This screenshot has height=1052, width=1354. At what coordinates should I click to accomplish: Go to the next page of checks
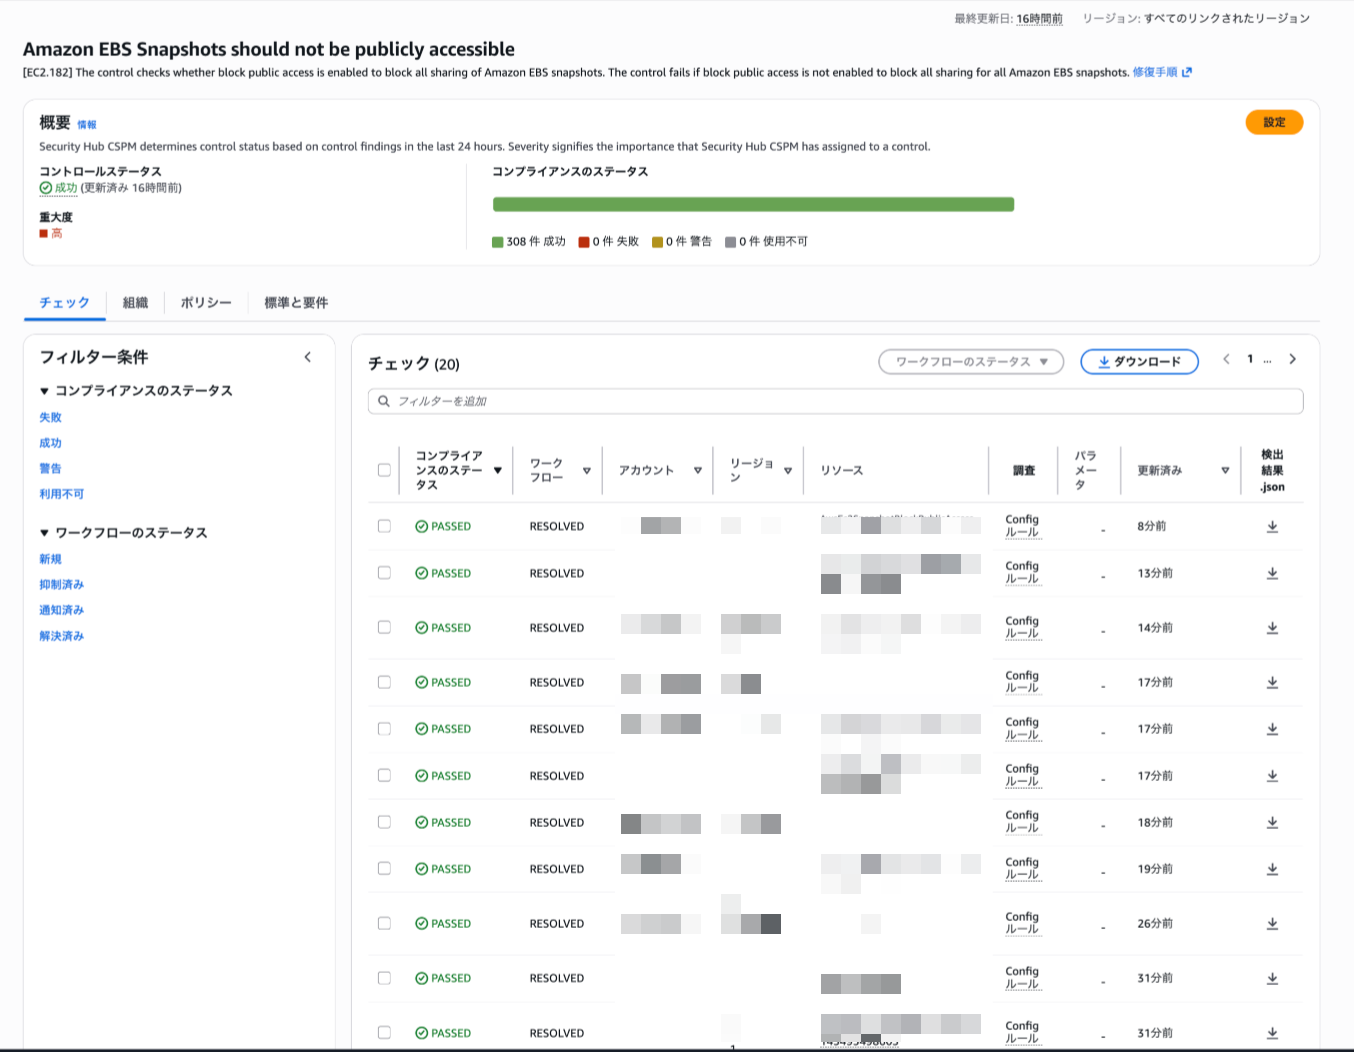1292,359
